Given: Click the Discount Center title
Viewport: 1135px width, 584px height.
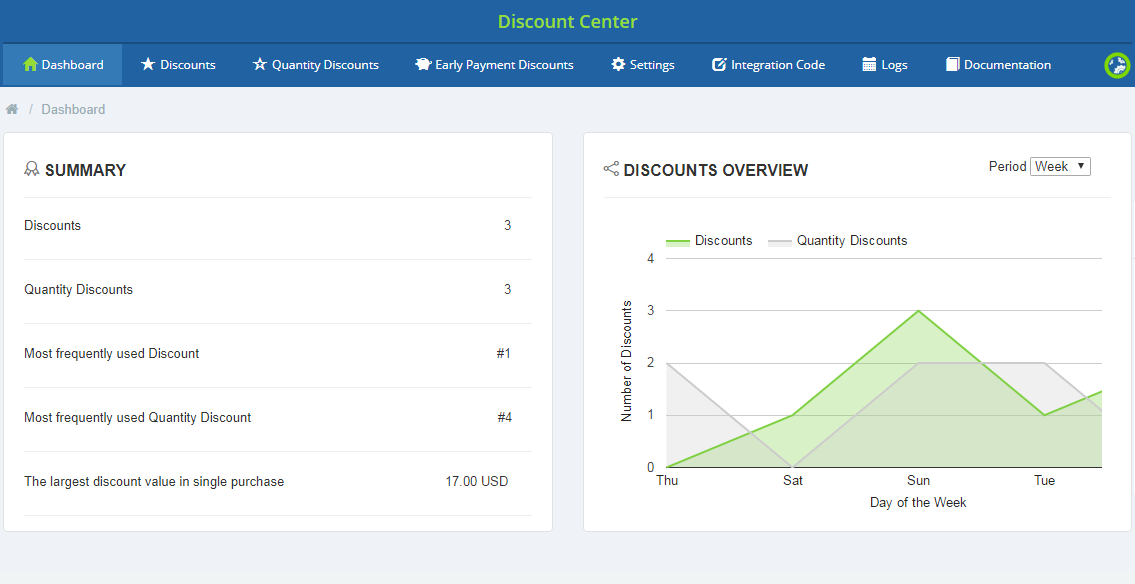Looking at the screenshot, I should (x=567, y=22).
